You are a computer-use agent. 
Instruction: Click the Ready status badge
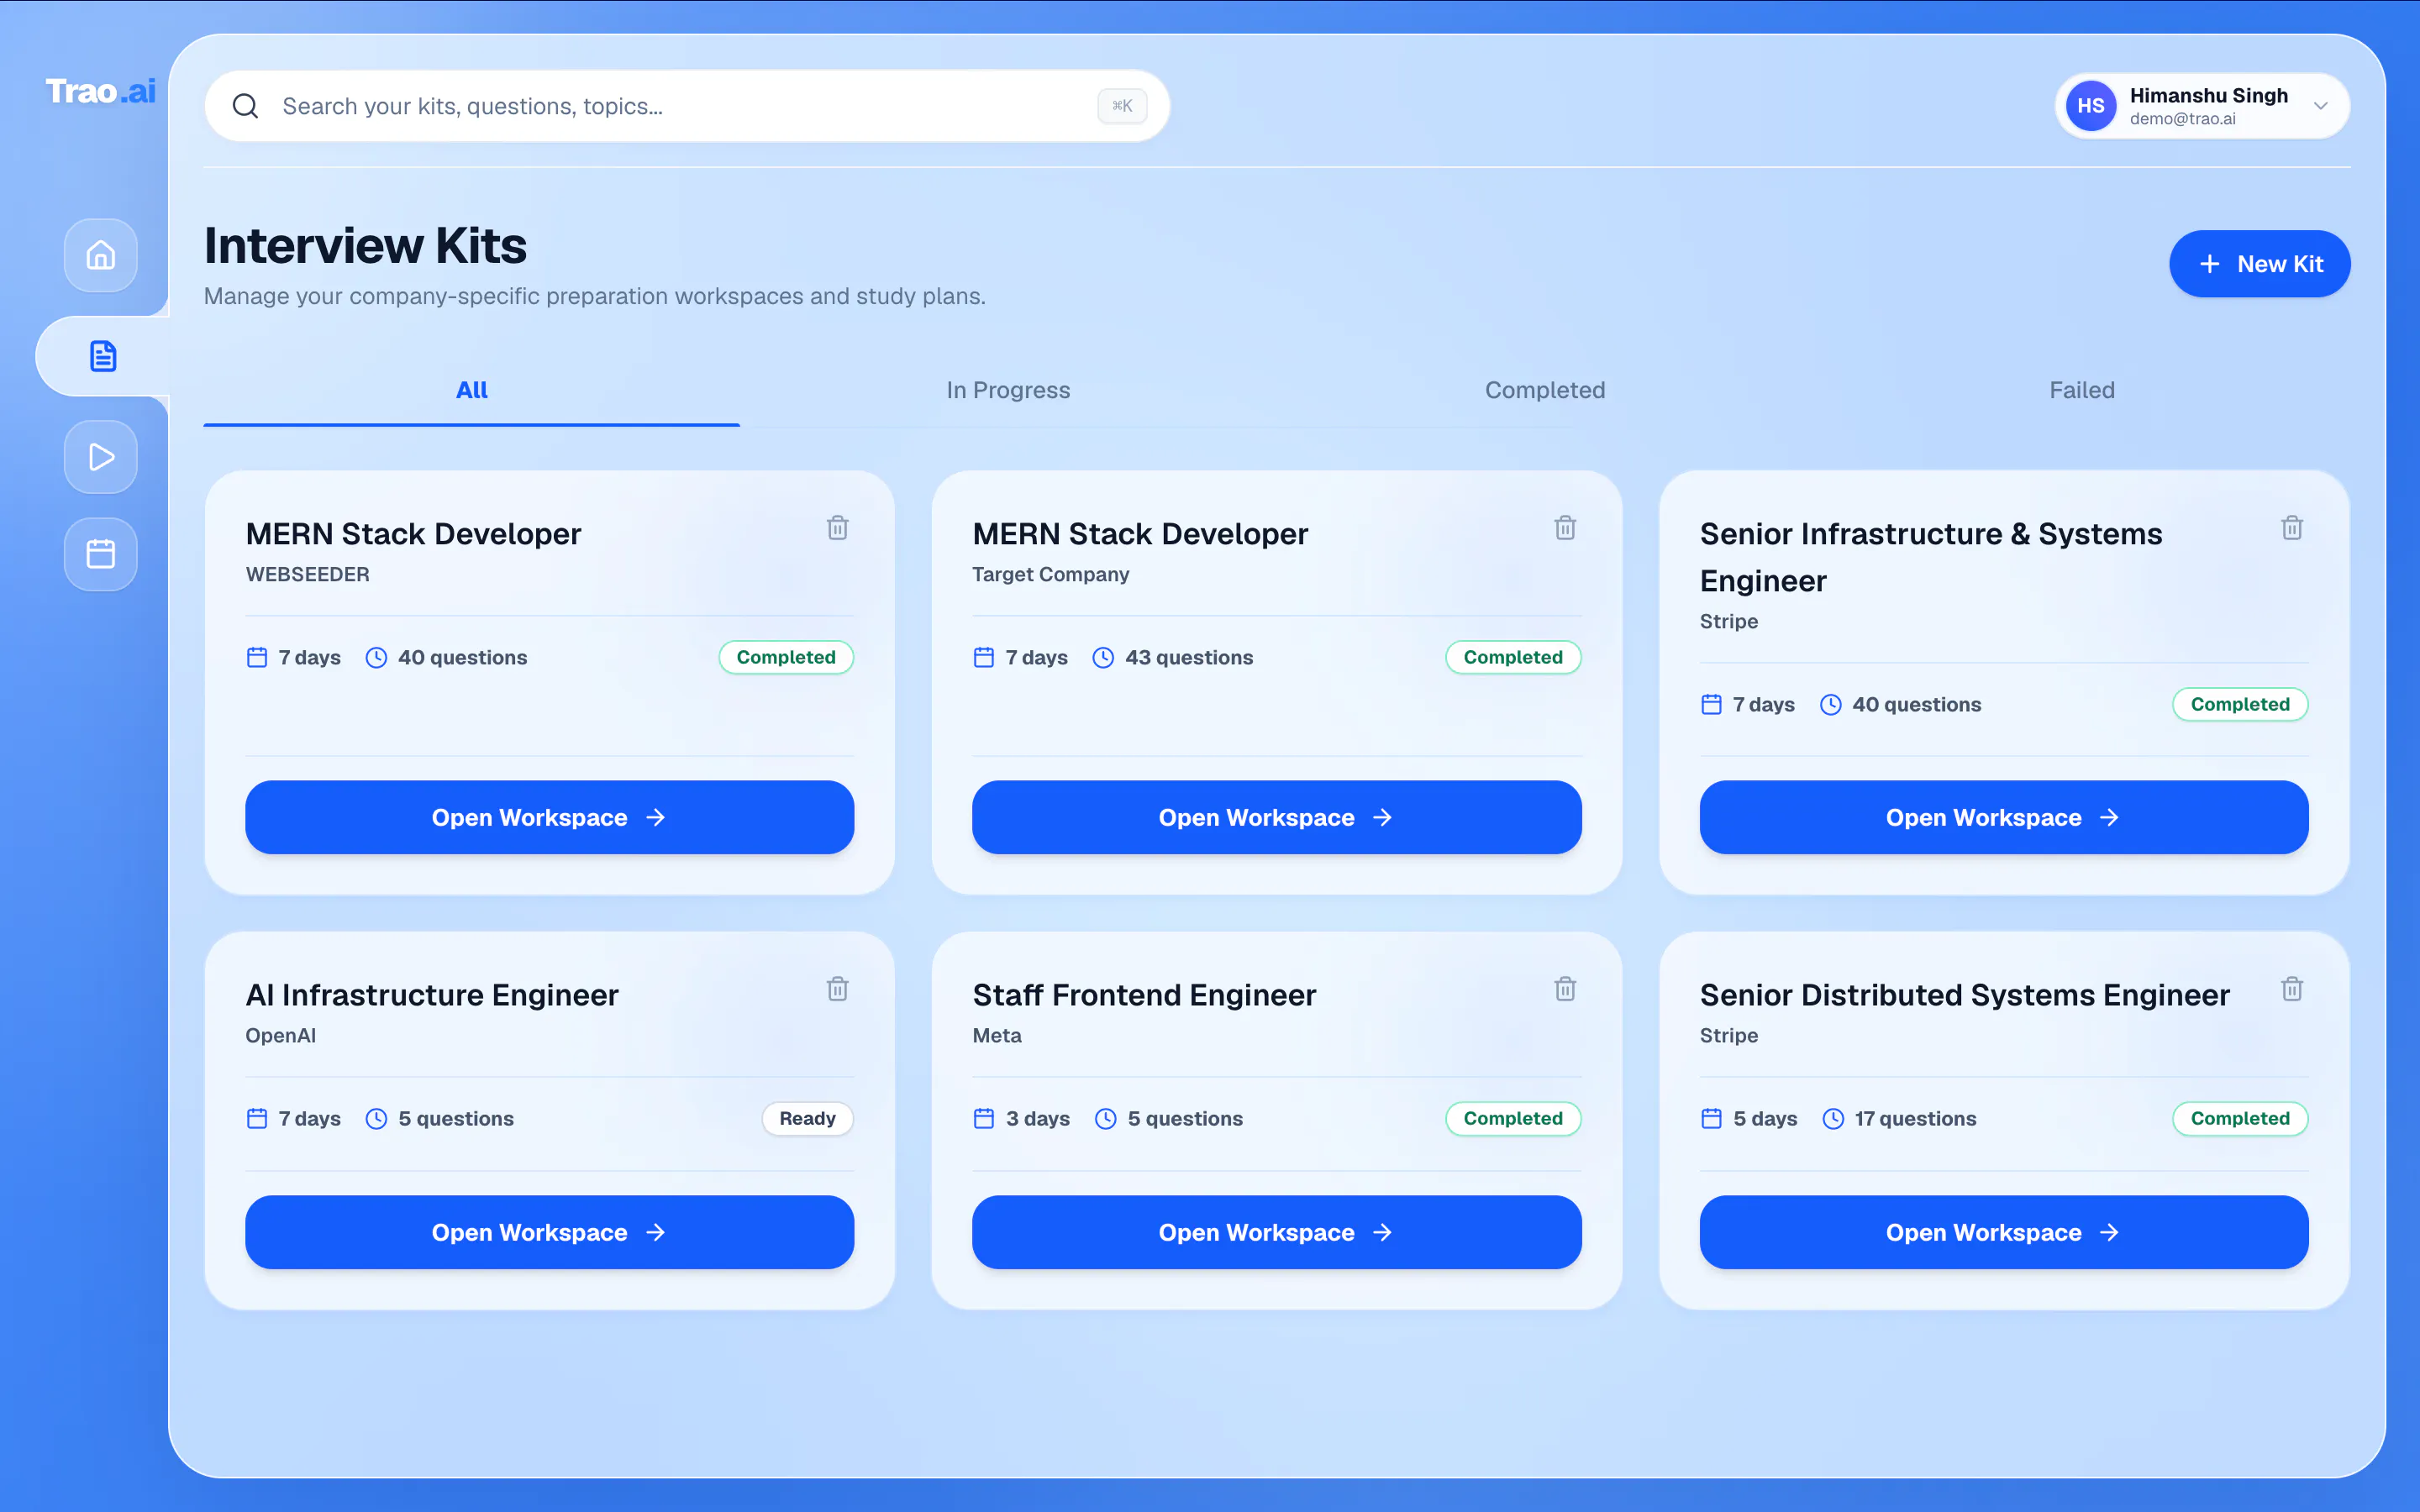(x=807, y=1118)
